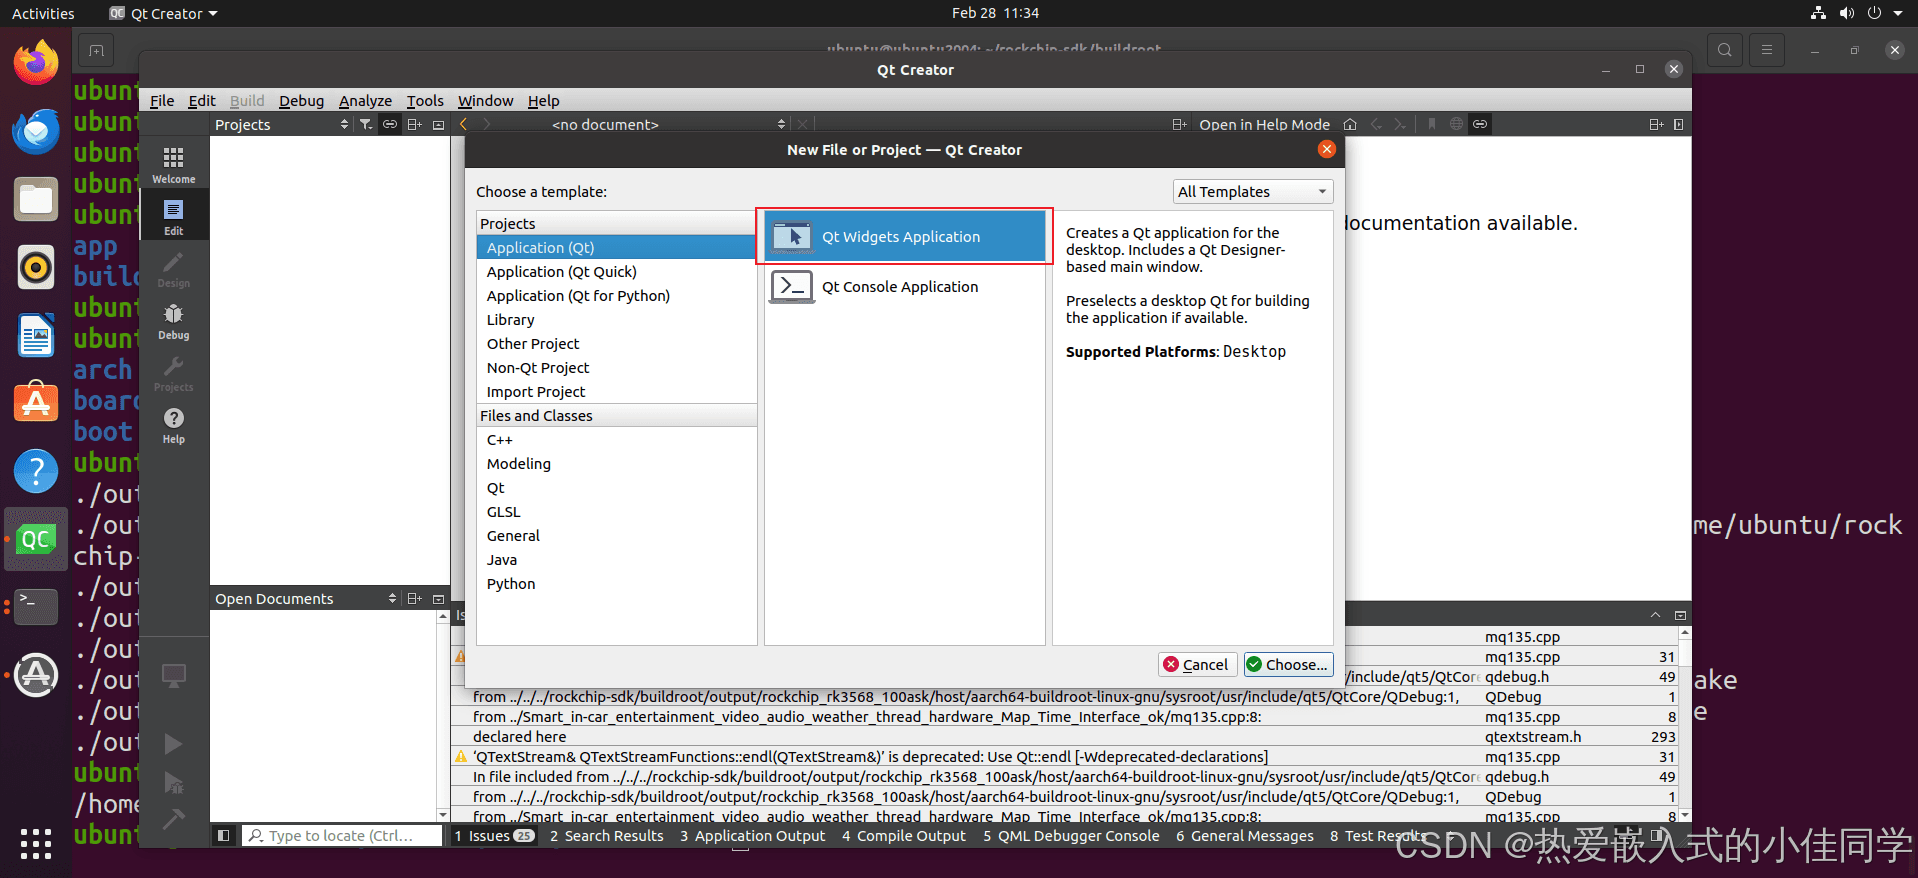Select Application (Qt Quick) category
This screenshot has height=878, width=1918.
(x=617, y=271)
